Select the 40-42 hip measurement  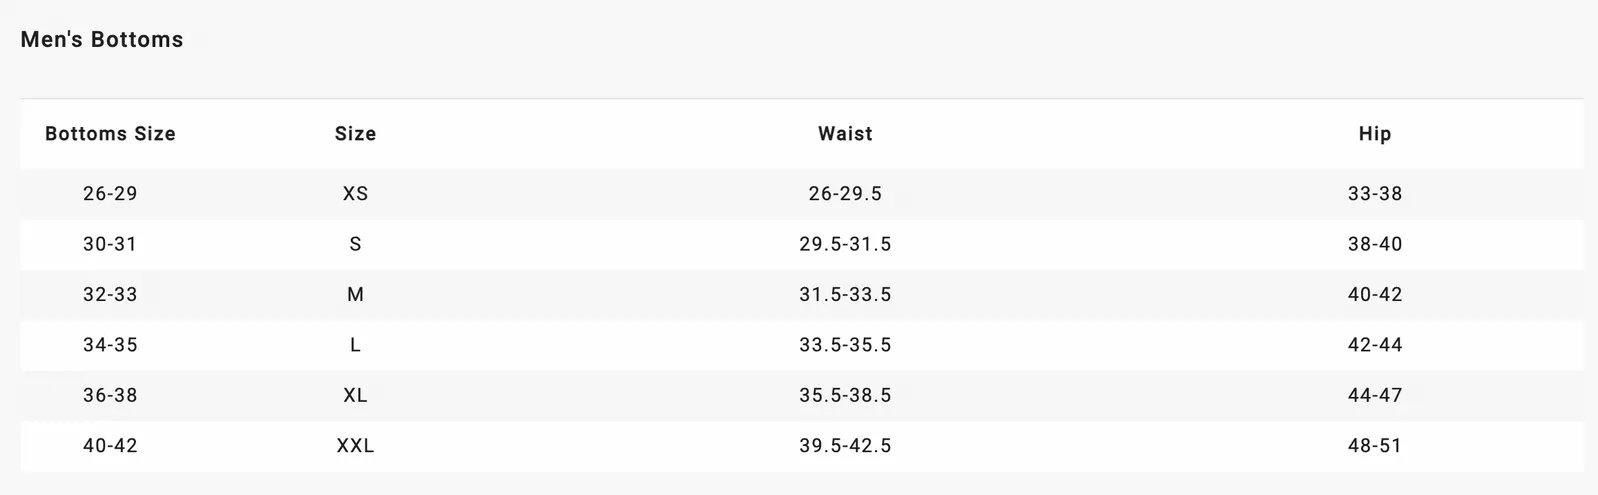click(1375, 295)
